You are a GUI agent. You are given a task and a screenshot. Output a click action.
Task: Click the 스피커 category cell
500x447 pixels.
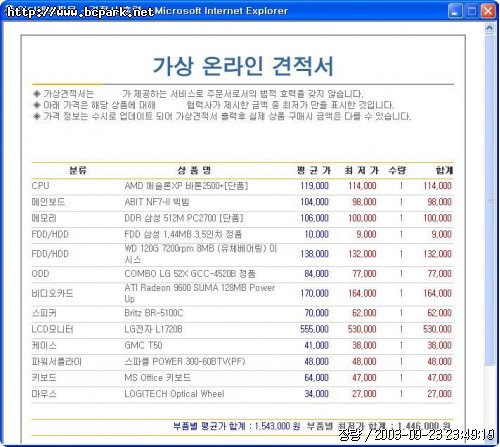tap(44, 313)
